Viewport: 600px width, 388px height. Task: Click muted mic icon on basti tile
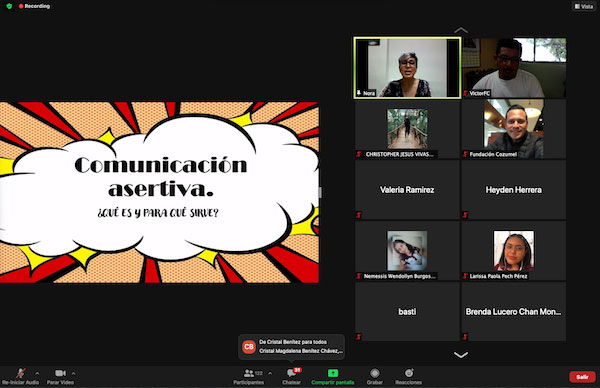click(x=359, y=337)
